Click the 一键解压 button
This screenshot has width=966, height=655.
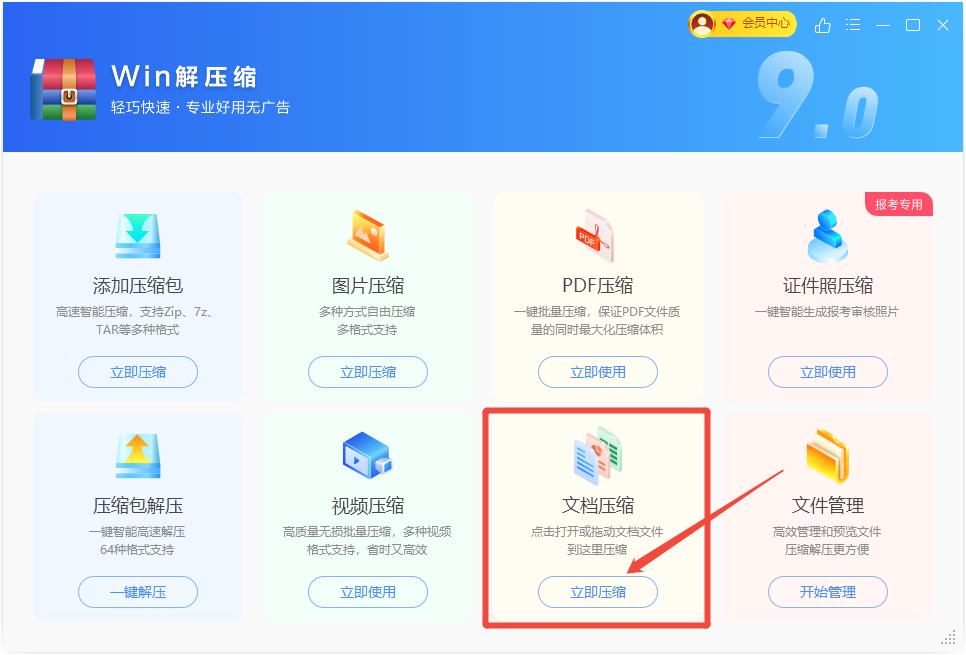(138, 592)
